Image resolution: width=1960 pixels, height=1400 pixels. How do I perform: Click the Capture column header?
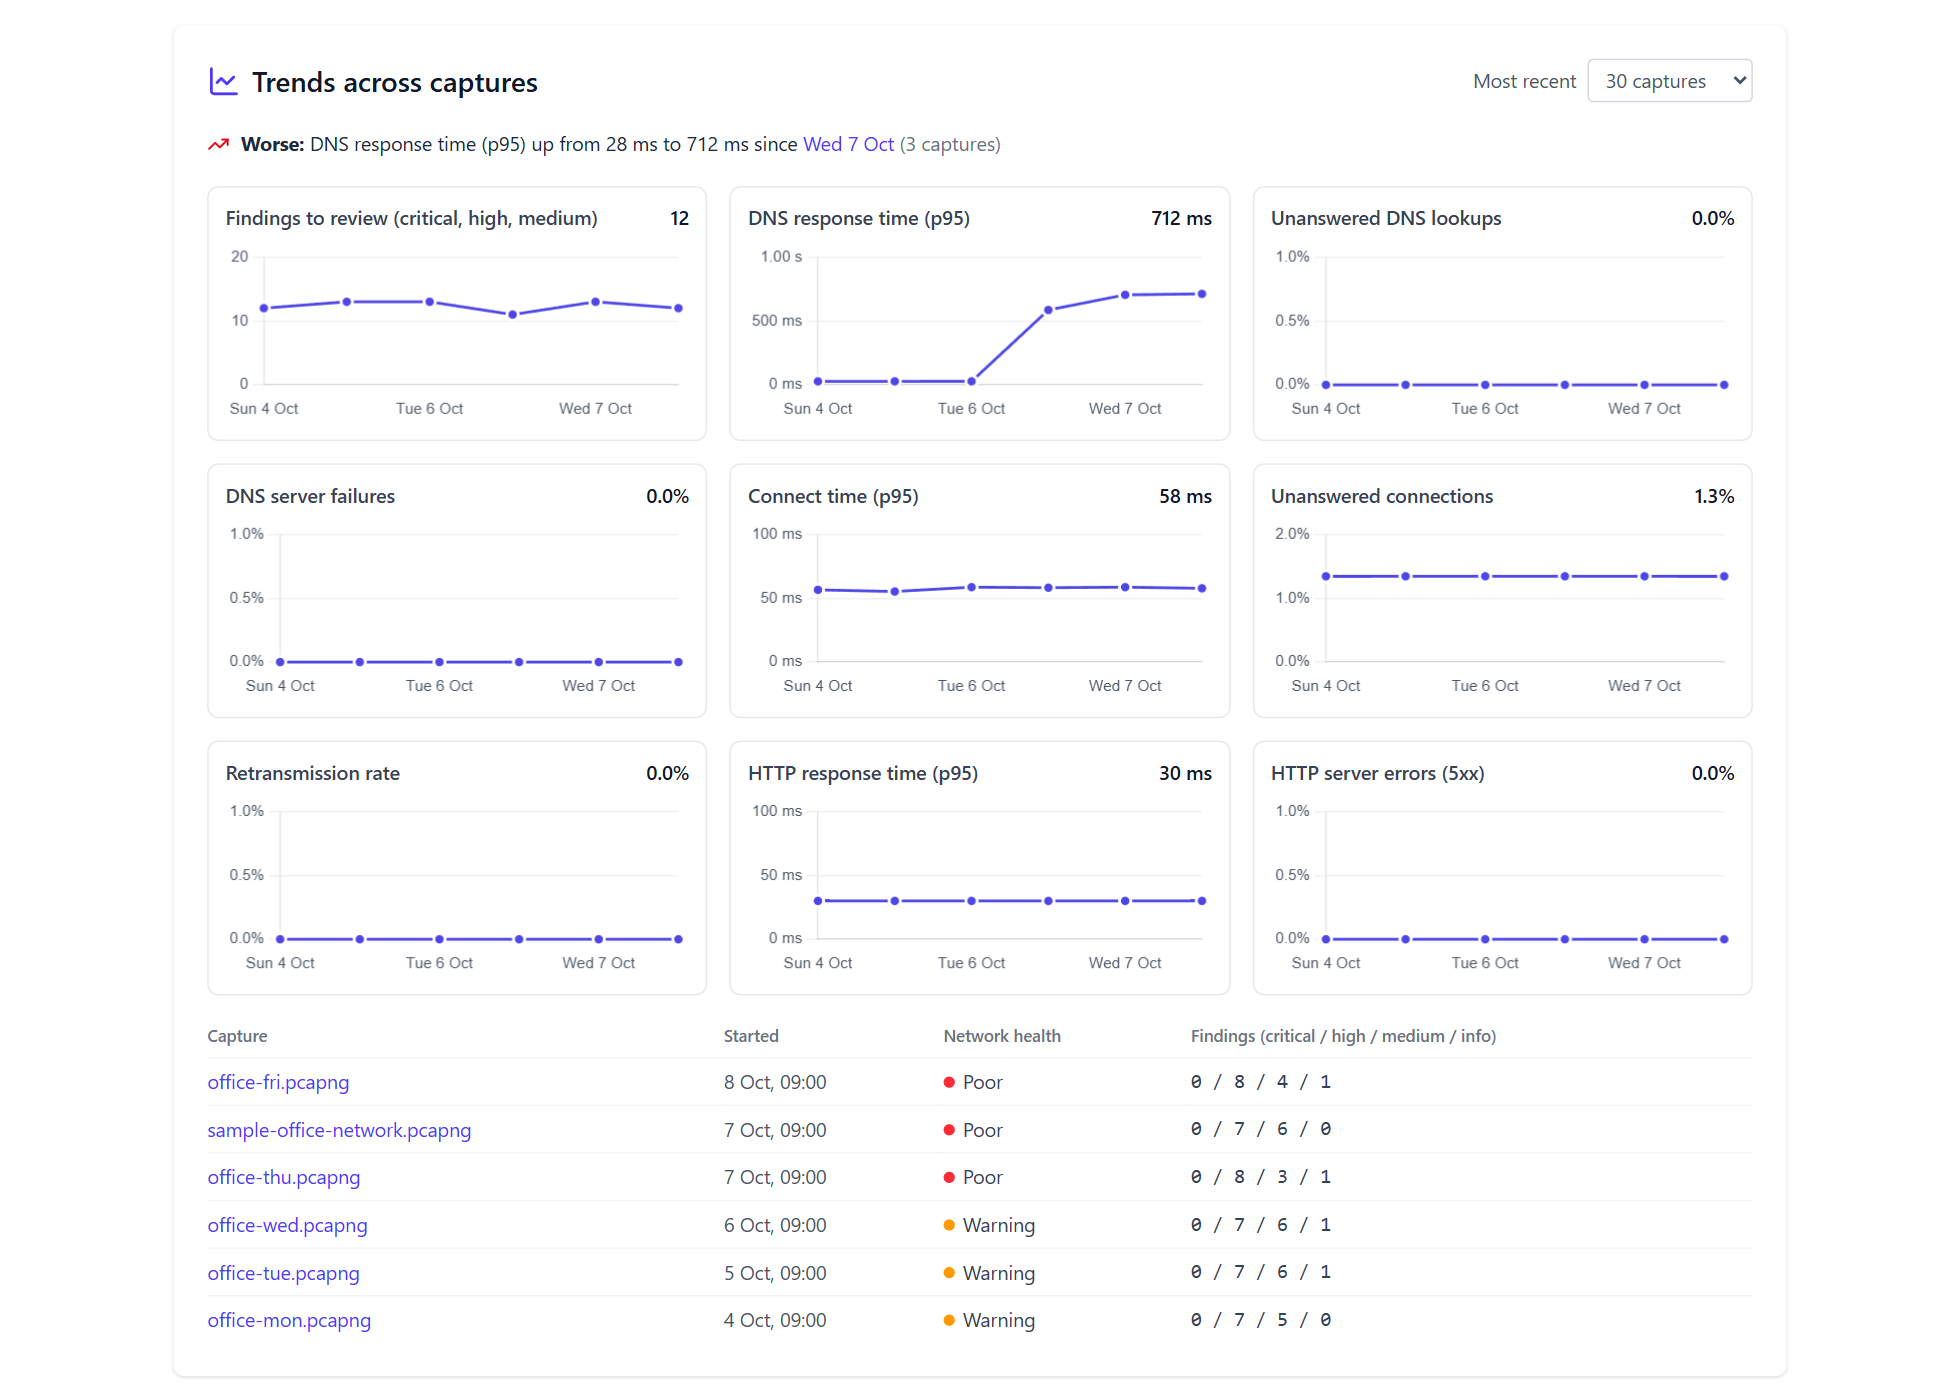pos(237,1036)
